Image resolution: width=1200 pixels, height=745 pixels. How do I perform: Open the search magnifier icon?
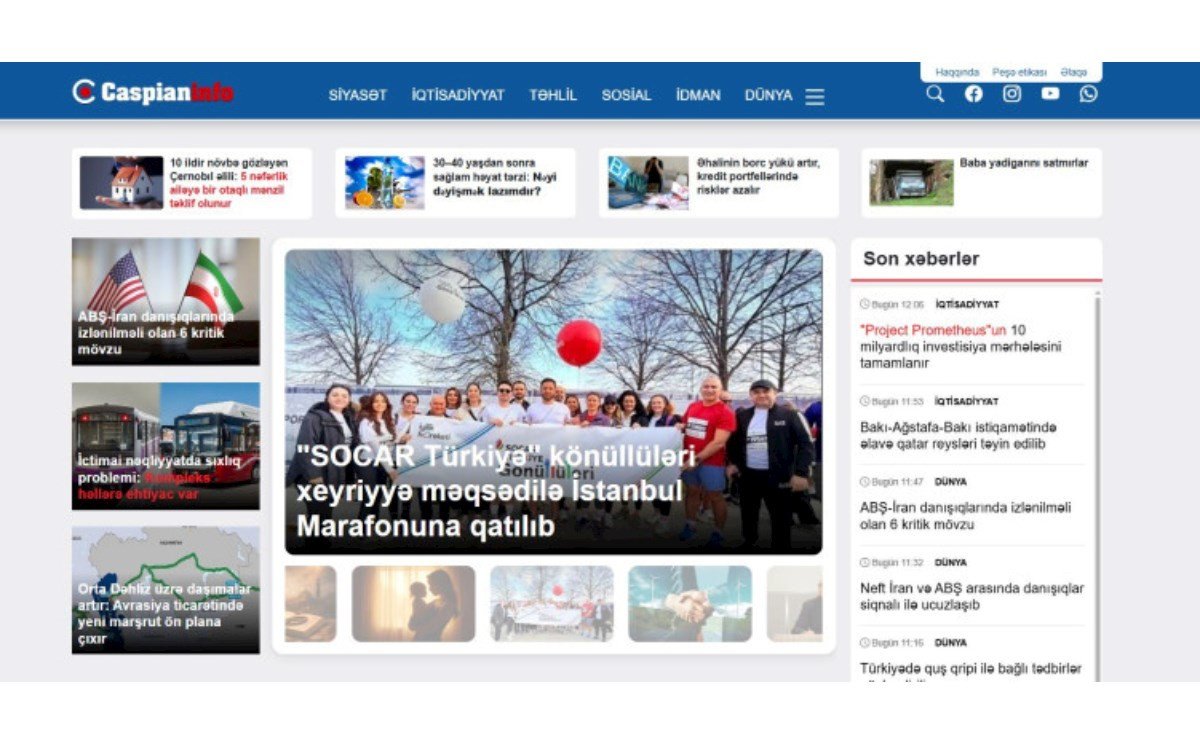tap(934, 94)
